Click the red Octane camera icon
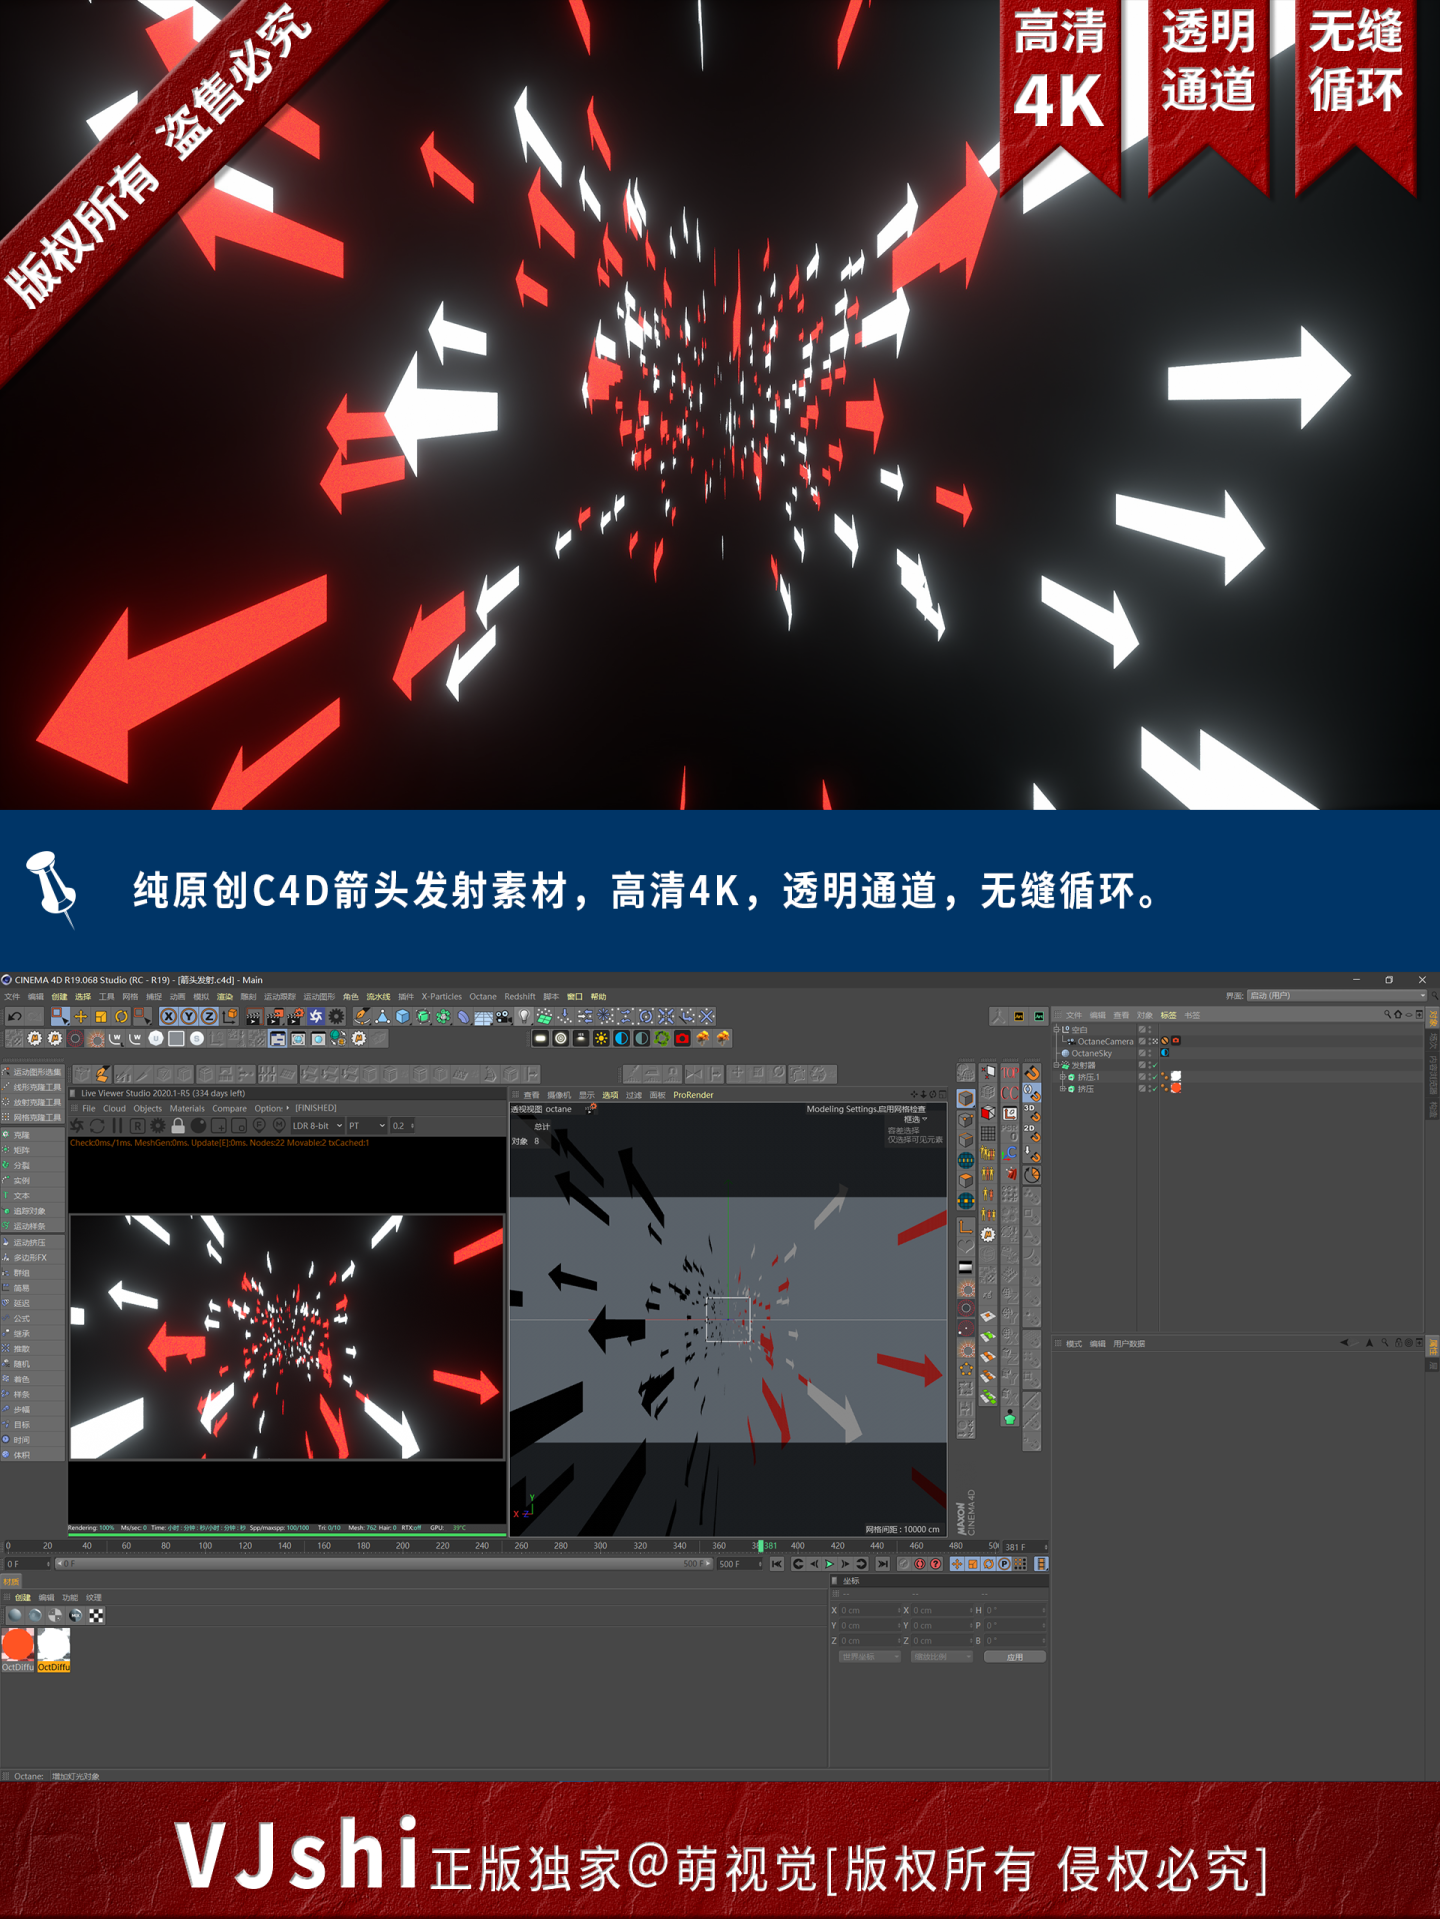The image size is (1440, 1919). click(x=682, y=1038)
